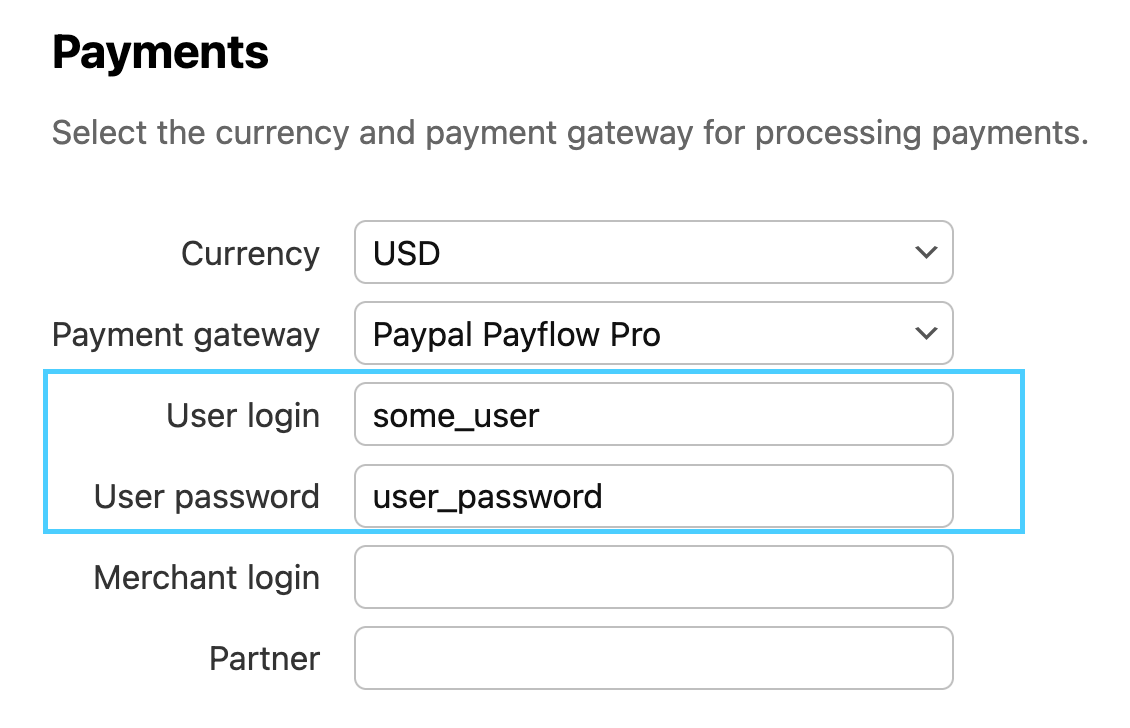The height and width of the screenshot is (728, 1130).
Task: Click the Payments heading
Action: click(x=160, y=52)
